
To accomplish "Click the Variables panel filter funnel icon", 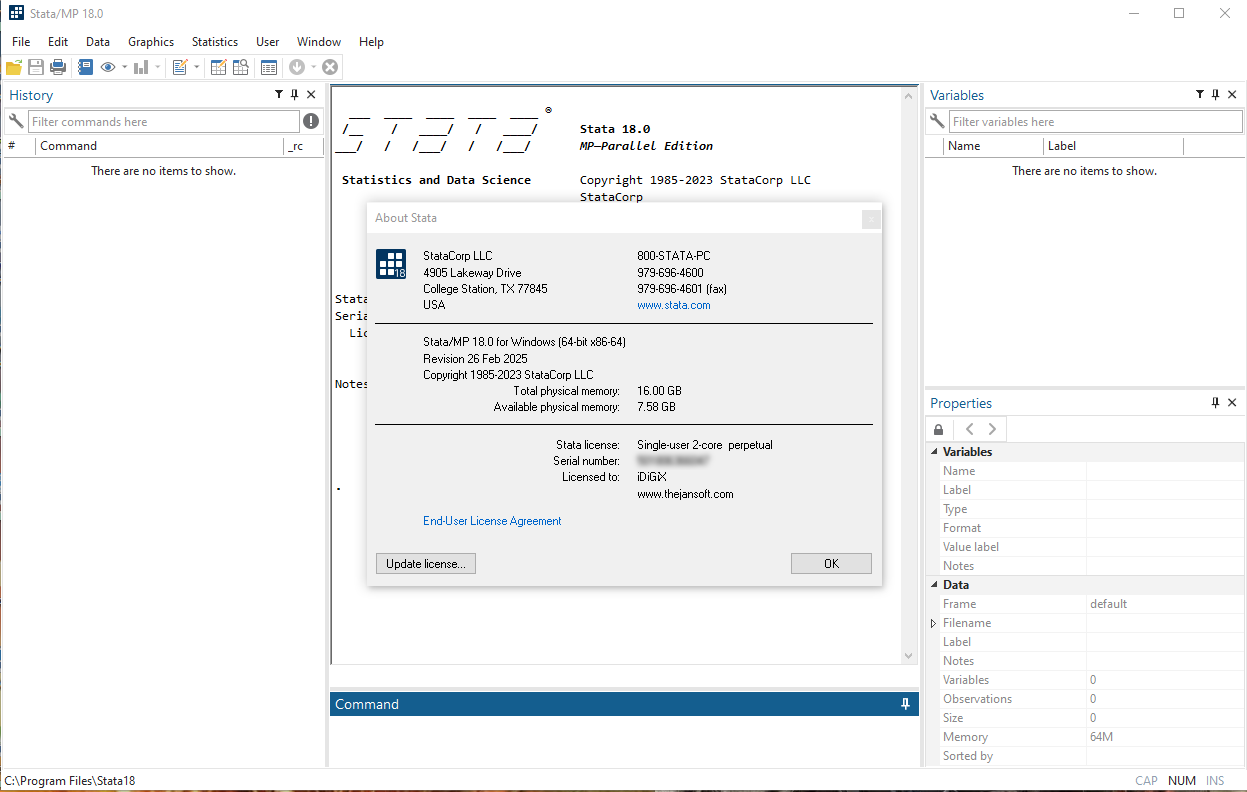I will pos(1200,95).
